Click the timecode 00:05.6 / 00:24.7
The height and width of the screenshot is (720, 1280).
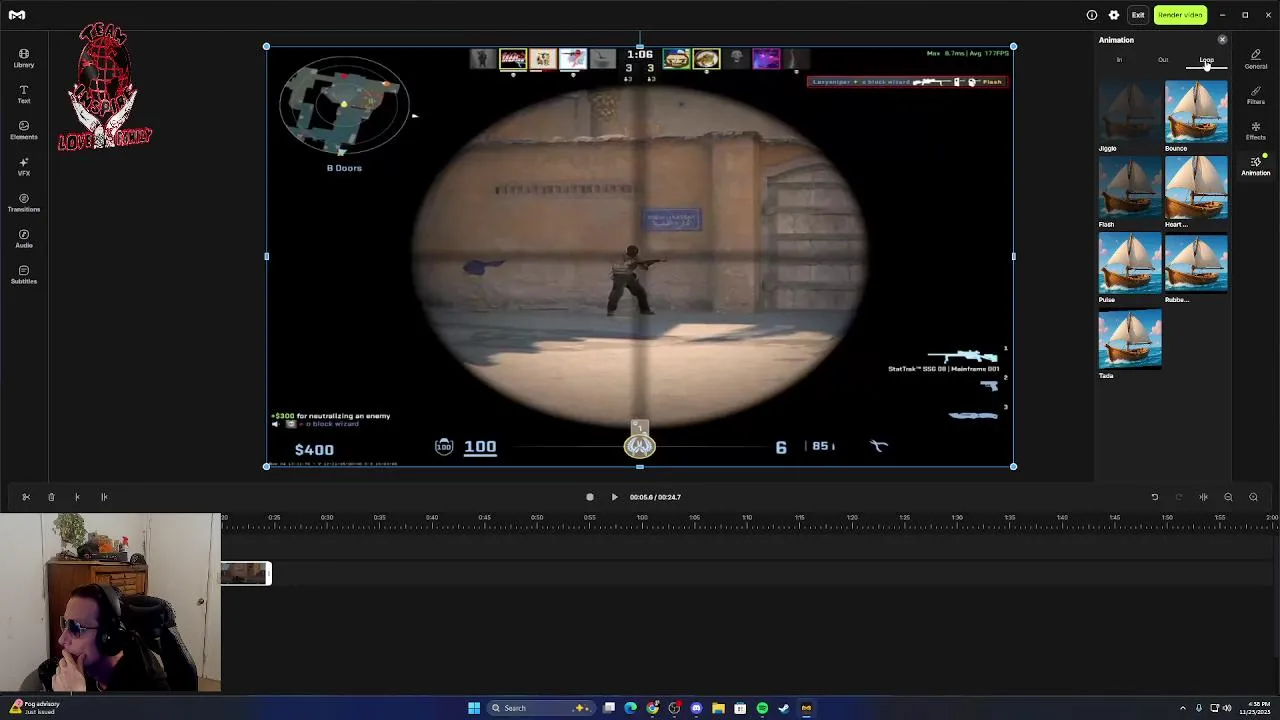tap(655, 497)
